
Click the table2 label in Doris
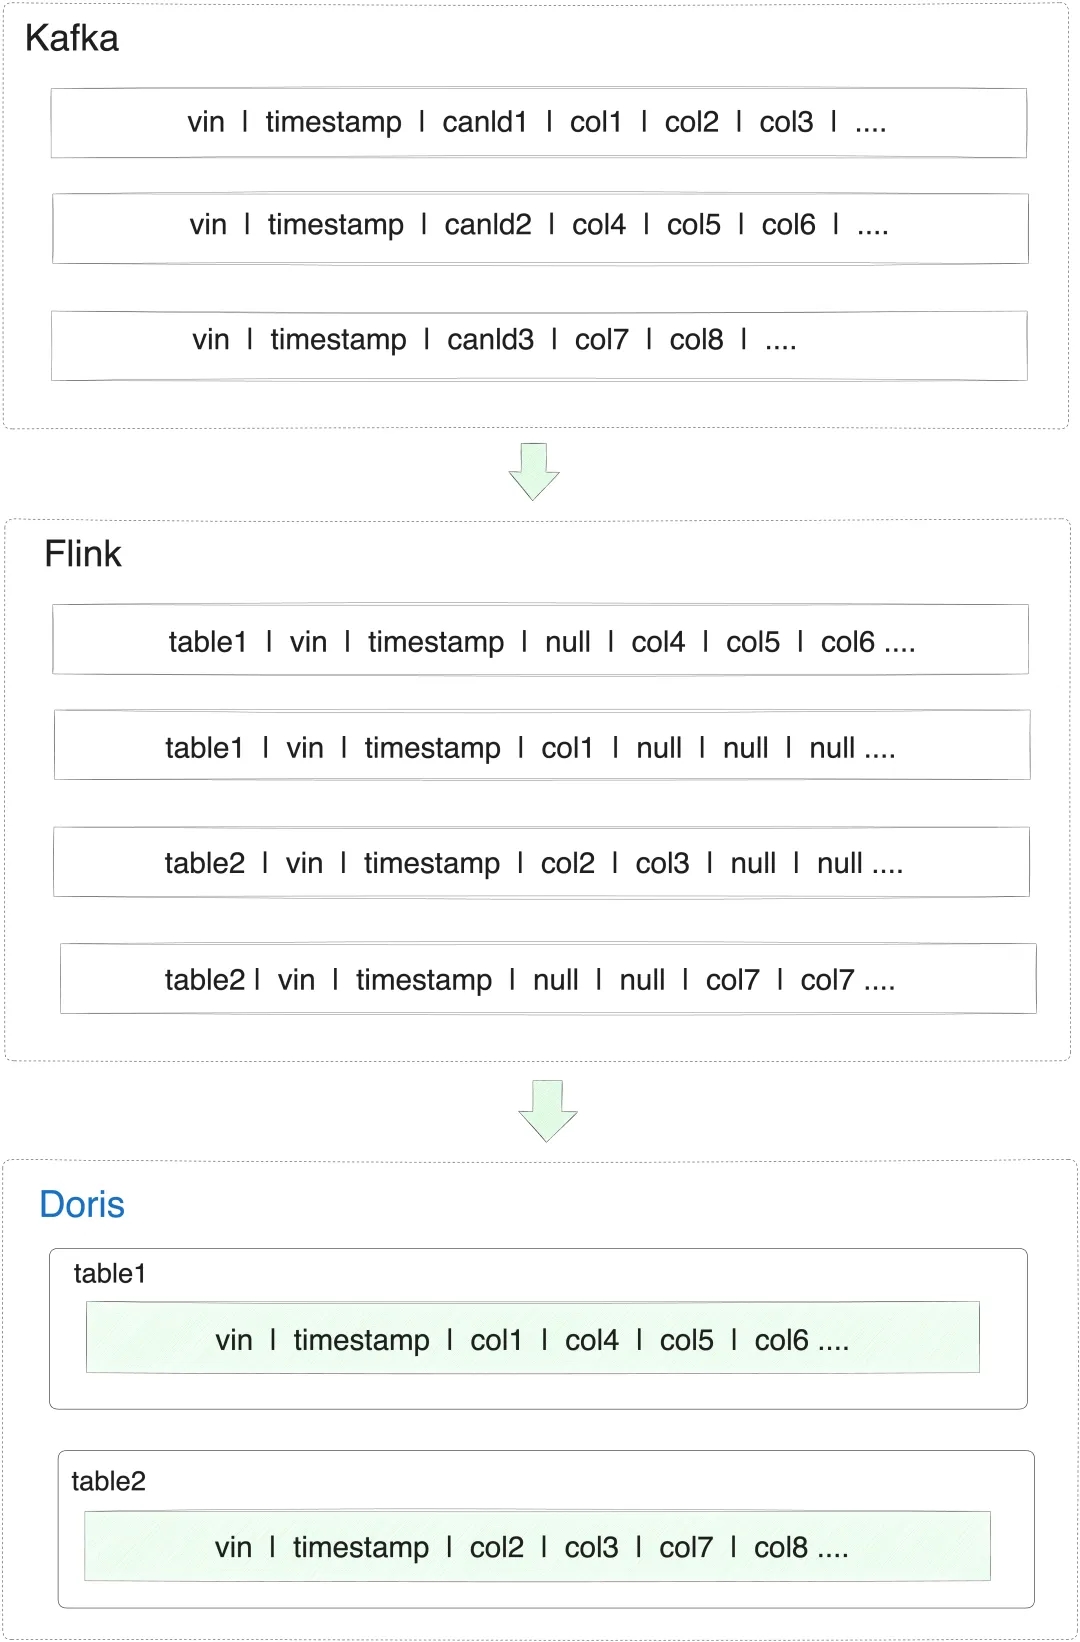pyautogui.click(x=109, y=1481)
